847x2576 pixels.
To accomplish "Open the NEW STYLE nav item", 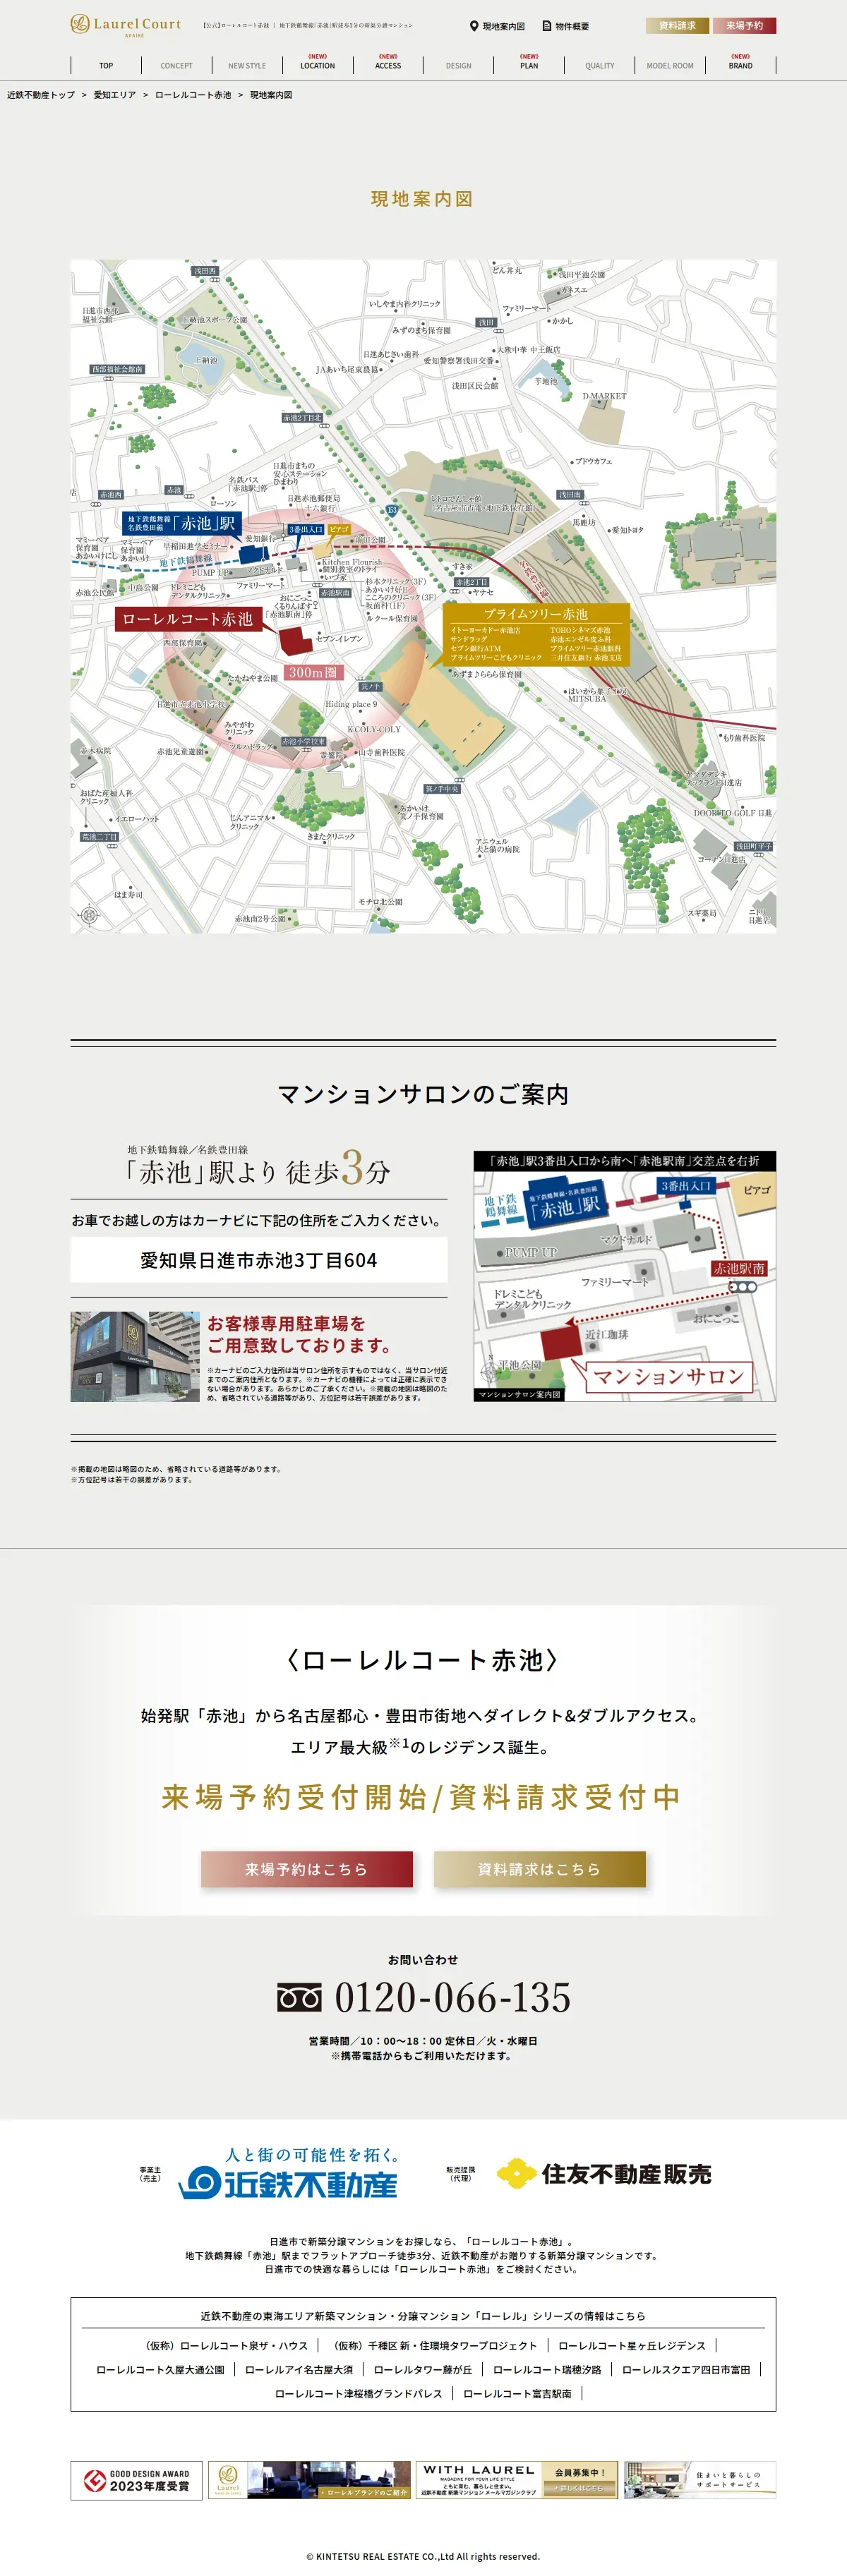I will (x=247, y=66).
